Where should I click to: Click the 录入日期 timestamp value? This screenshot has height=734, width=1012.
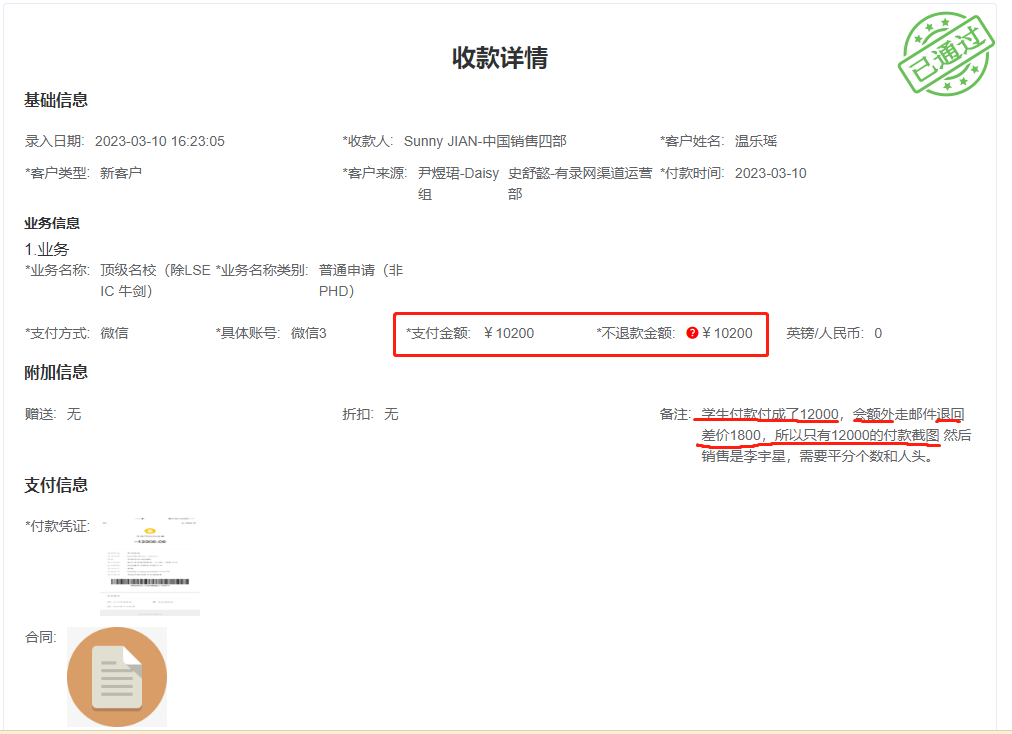(162, 141)
